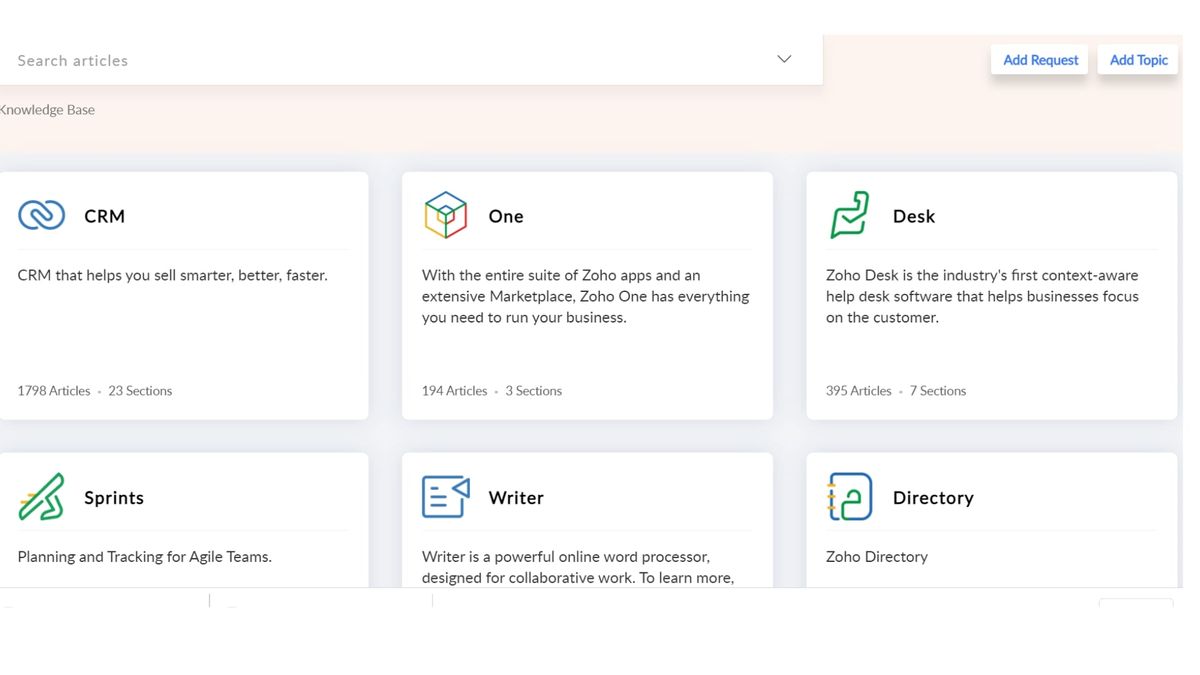The image size is (1200, 675).
Task: View 194 Articles for Zoho One
Action: pos(454,390)
